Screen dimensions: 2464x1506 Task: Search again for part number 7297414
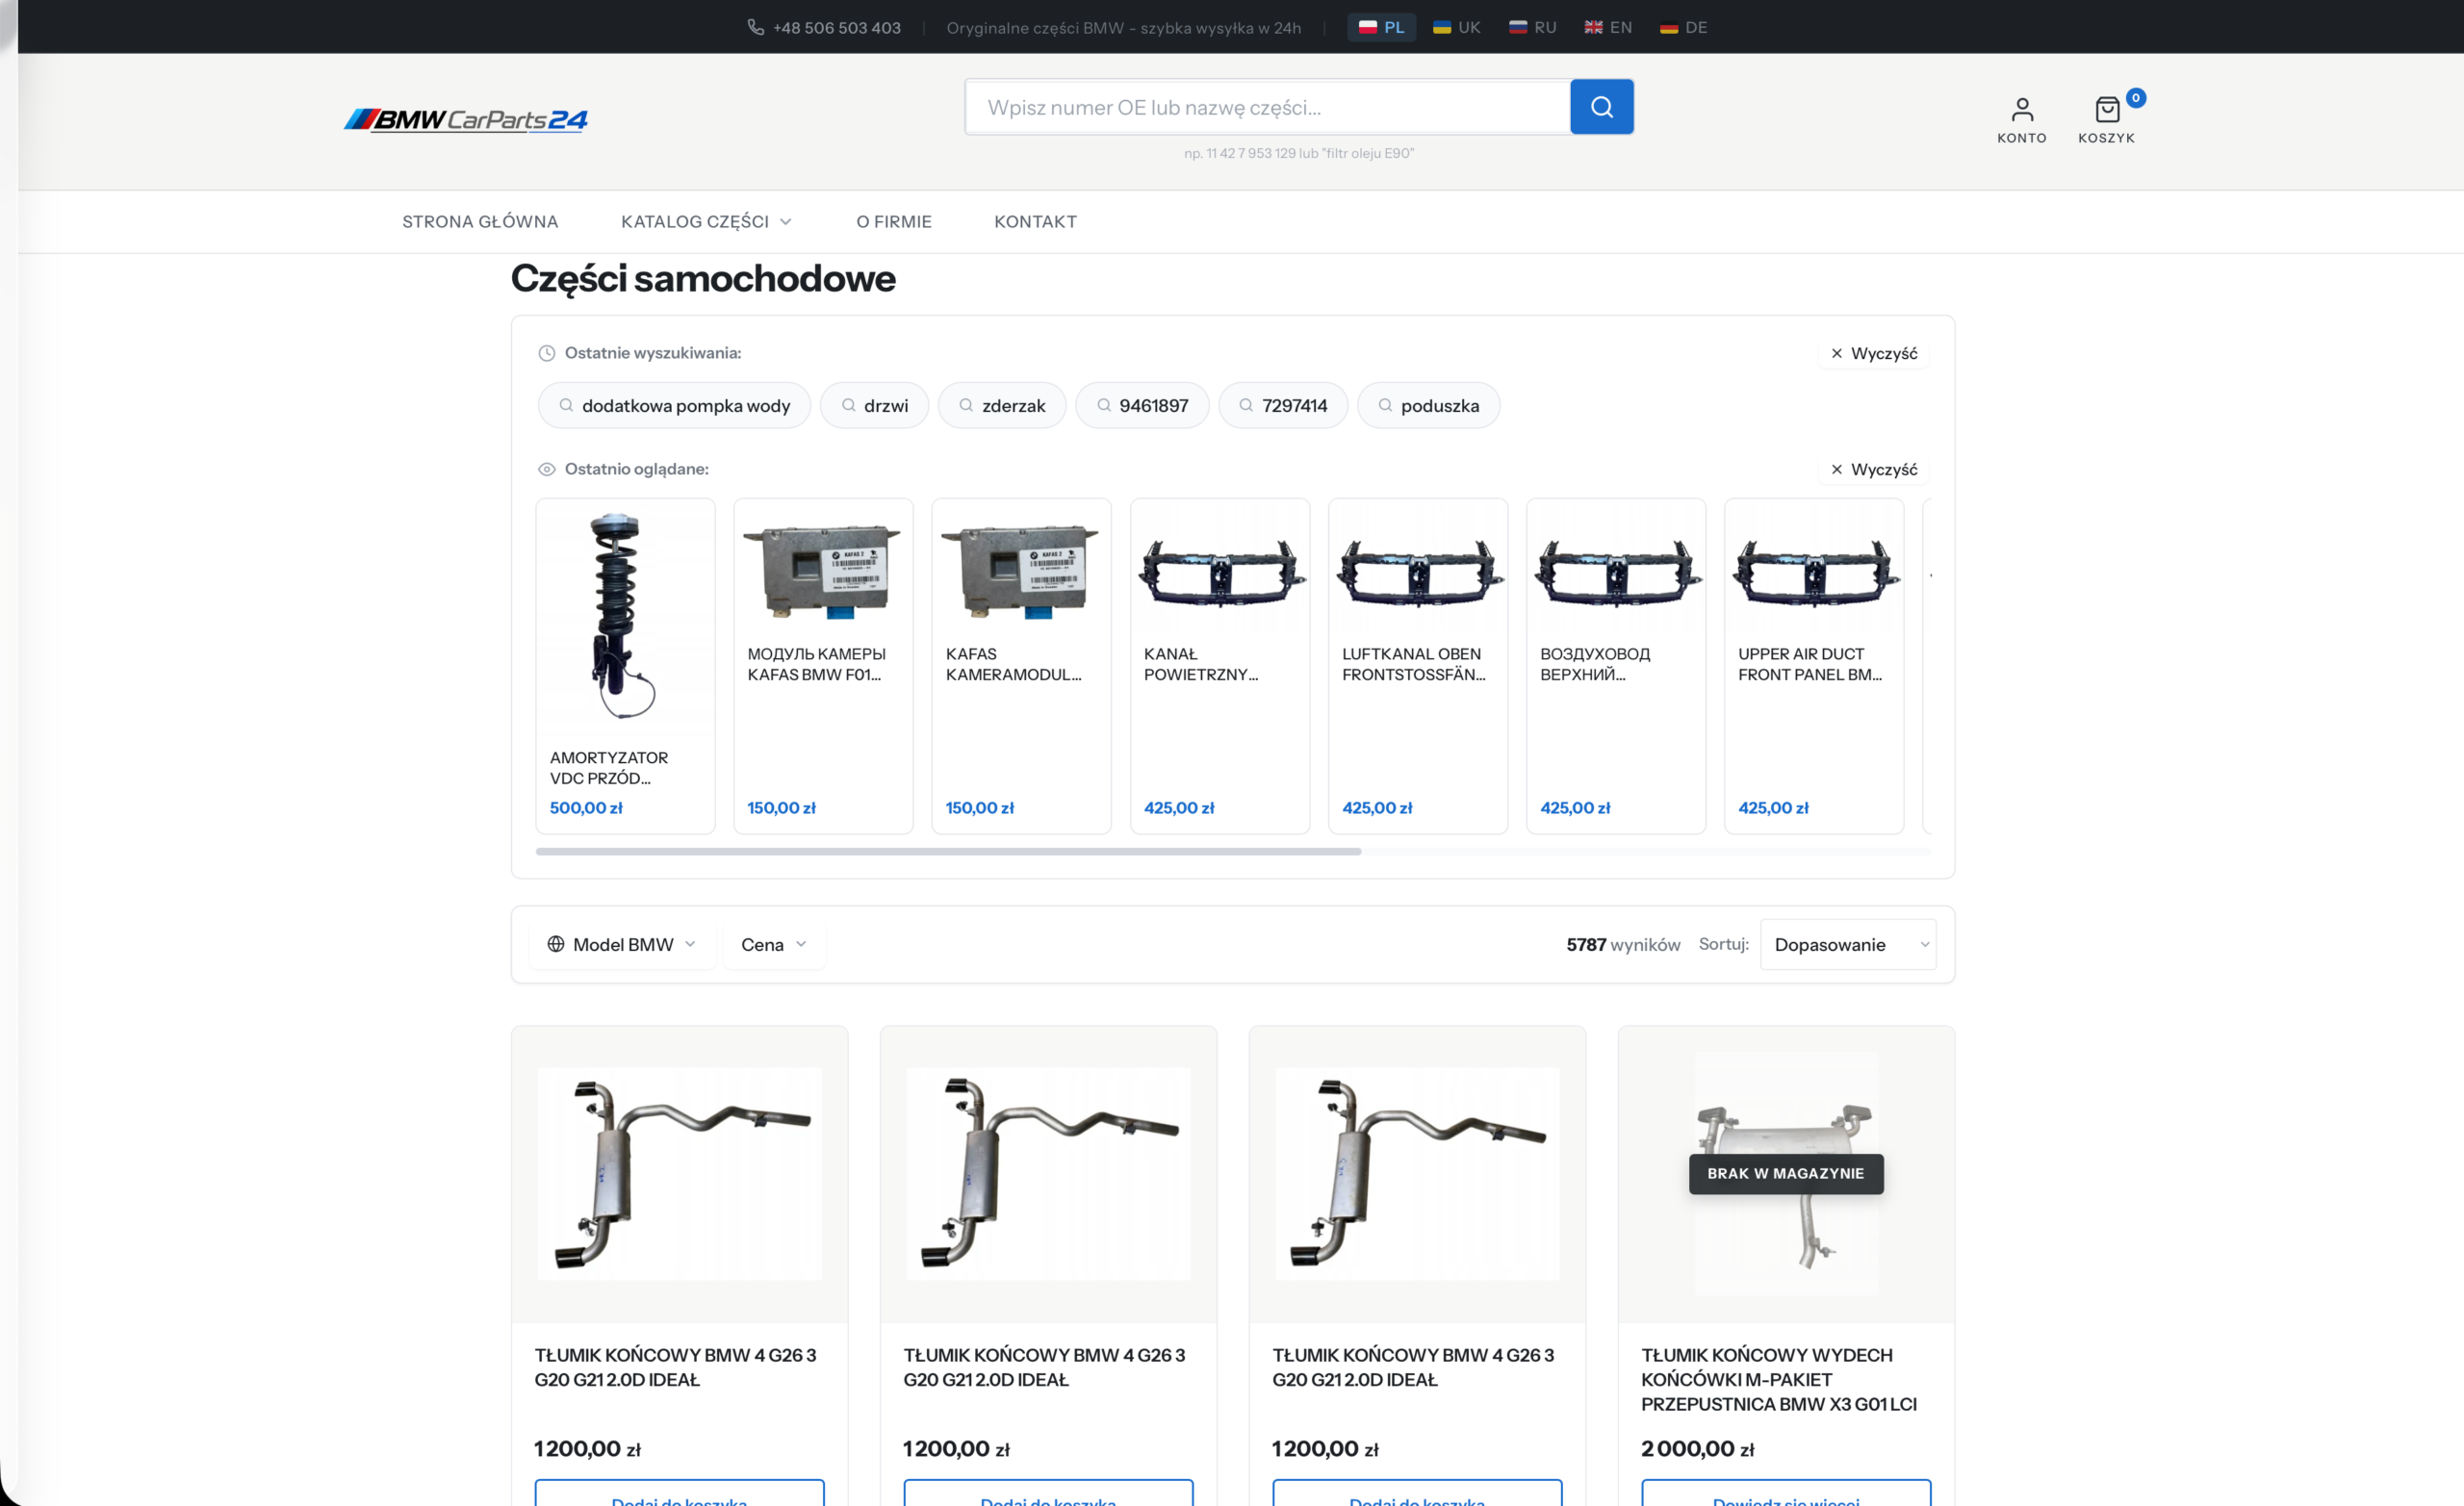click(x=1283, y=405)
